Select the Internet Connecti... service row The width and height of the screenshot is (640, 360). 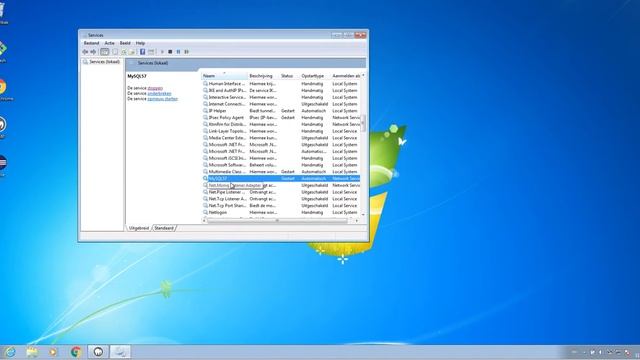click(281, 104)
